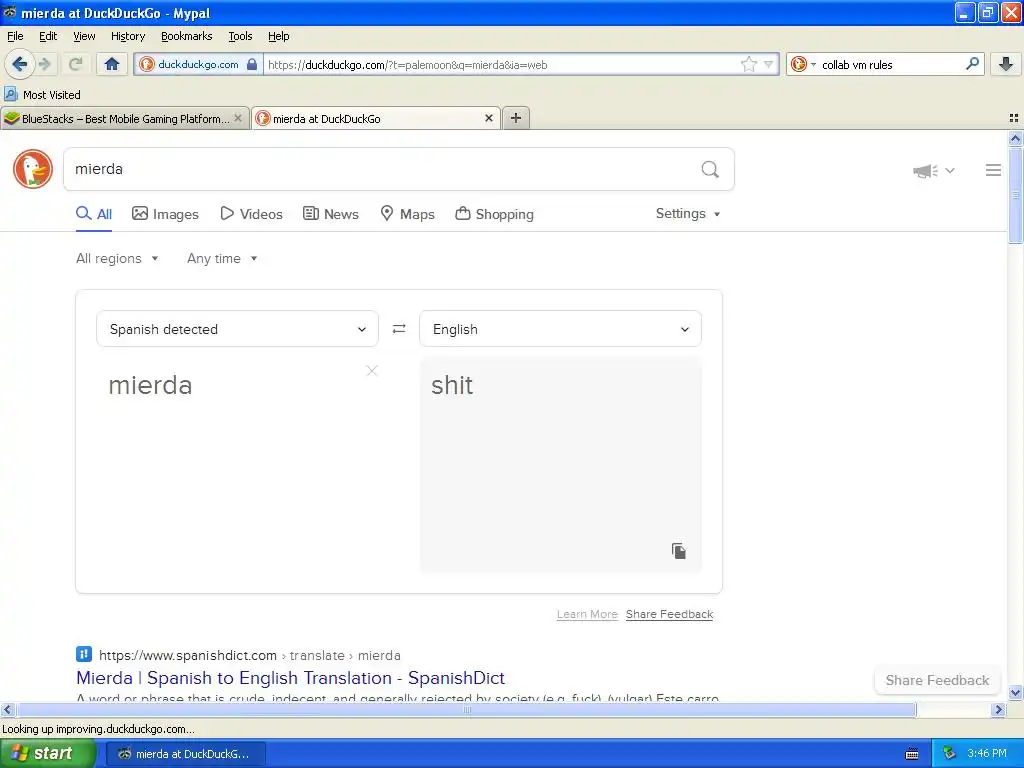Click the vertical scrollbar up arrow

click(x=1015, y=138)
